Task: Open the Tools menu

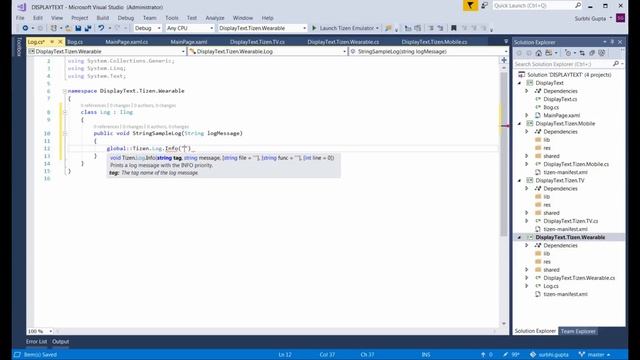Action: pos(172,18)
